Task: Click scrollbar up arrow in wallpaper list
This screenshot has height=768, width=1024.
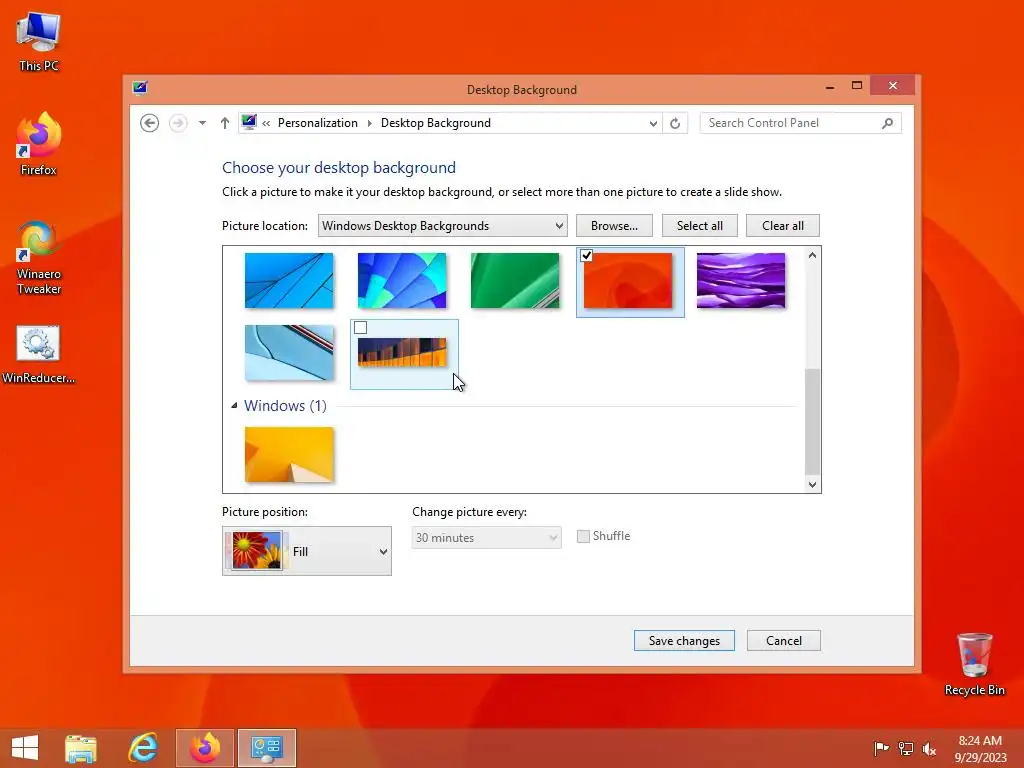Action: (x=812, y=255)
